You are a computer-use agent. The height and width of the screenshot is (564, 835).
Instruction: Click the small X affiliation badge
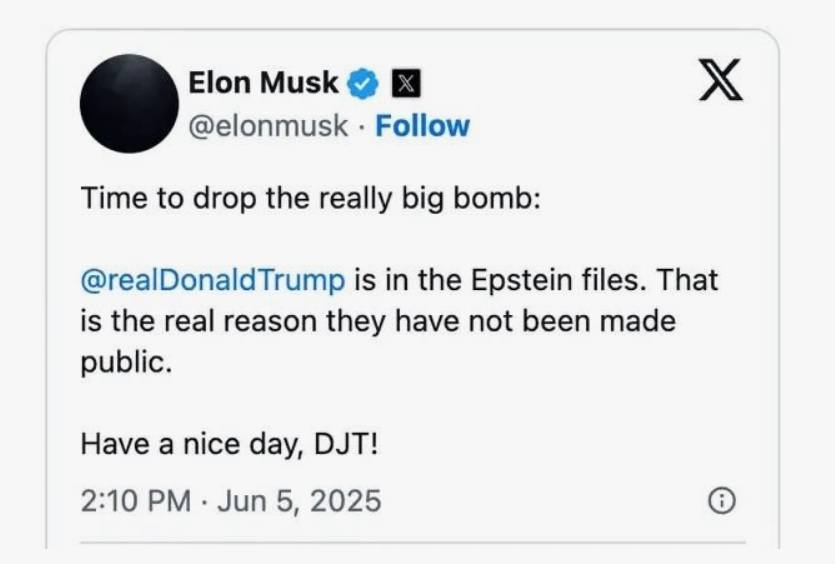pyautogui.click(x=403, y=85)
